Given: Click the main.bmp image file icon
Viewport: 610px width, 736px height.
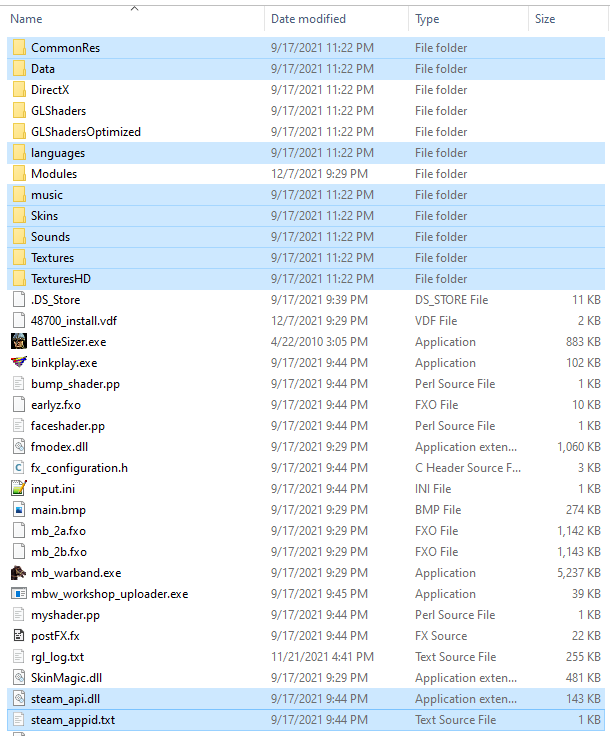Looking at the screenshot, I should pos(19,510).
